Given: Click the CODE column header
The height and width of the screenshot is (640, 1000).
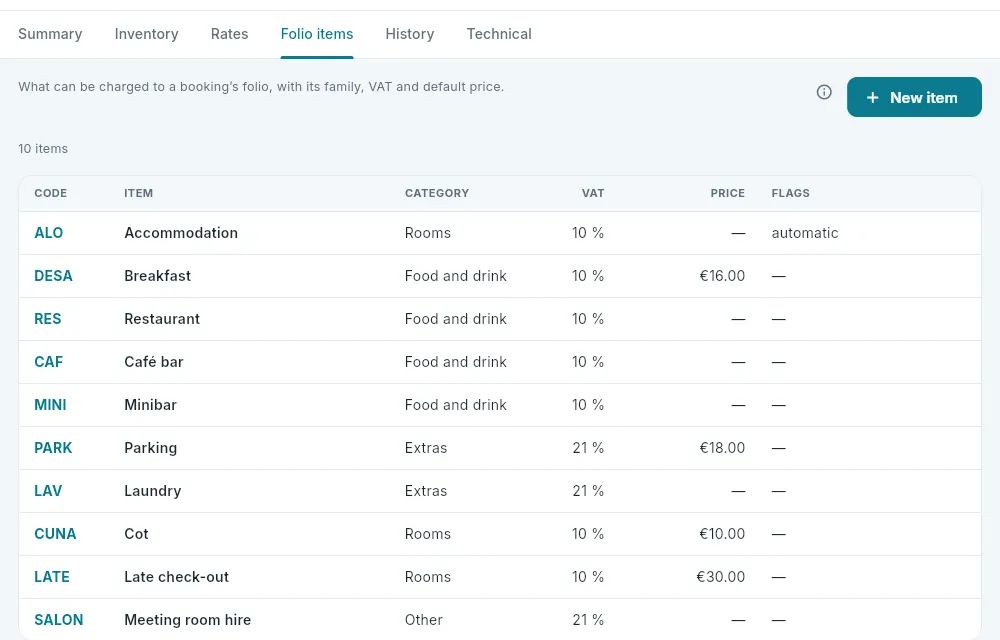Looking at the screenshot, I should pyautogui.click(x=50, y=193).
